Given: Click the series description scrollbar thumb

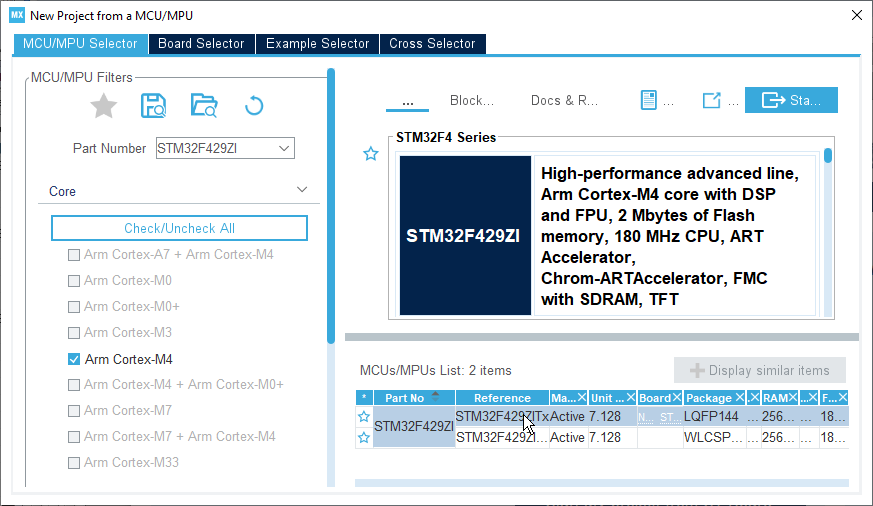Looking at the screenshot, I should [828, 155].
